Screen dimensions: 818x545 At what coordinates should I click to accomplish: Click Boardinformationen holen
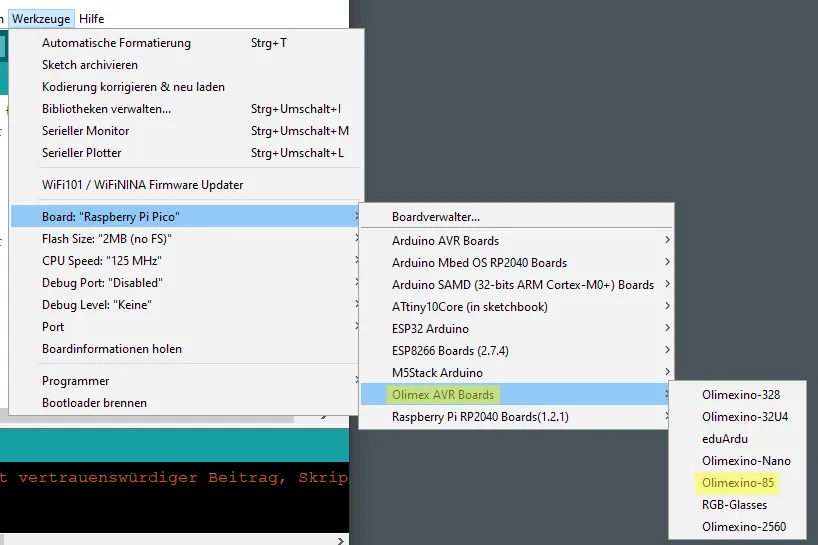click(112, 349)
